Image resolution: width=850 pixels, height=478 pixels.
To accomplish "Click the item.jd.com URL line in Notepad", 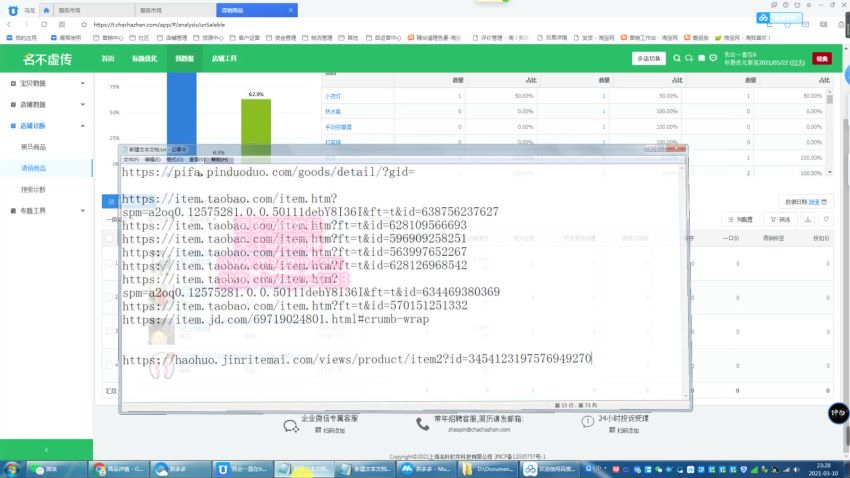I will tap(275, 319).
